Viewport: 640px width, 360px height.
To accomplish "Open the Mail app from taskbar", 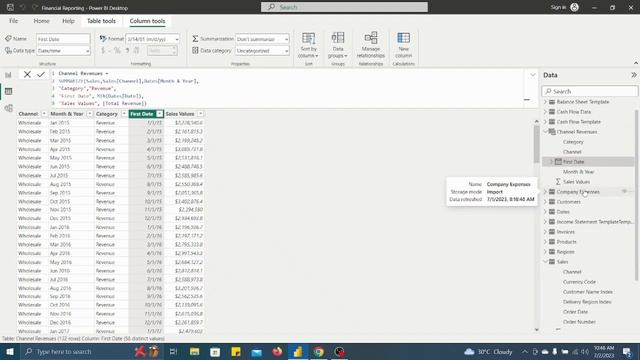I will pyautogui.click(x=256, y=351).
